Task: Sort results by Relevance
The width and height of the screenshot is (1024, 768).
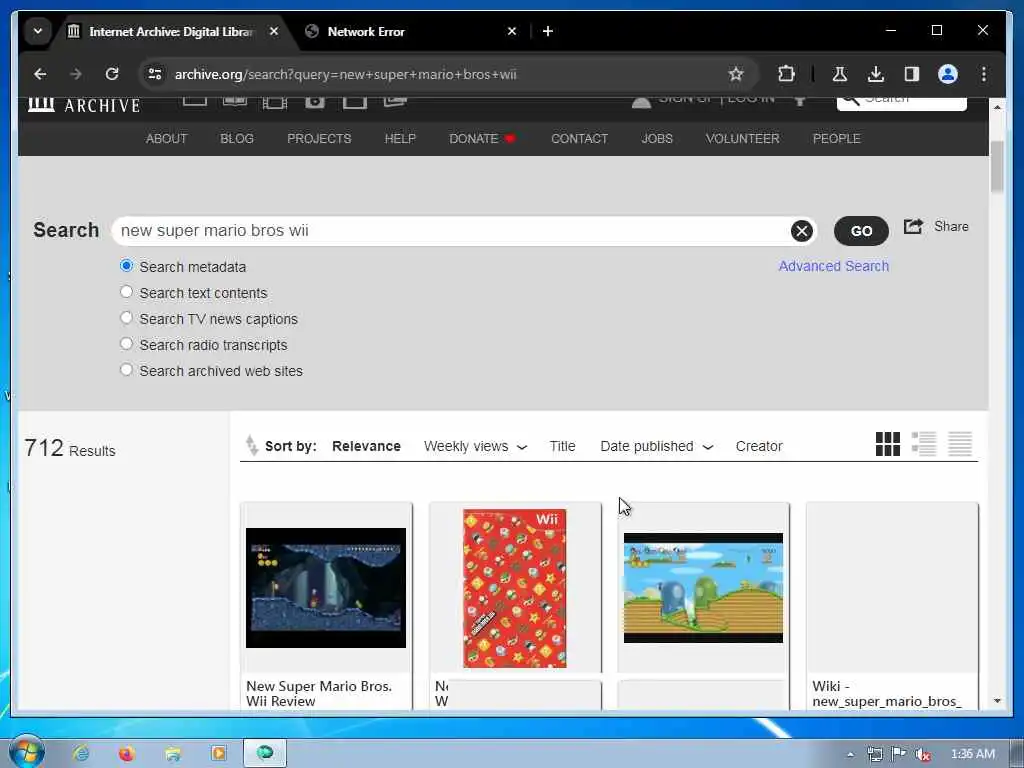Action: point(366,446)
